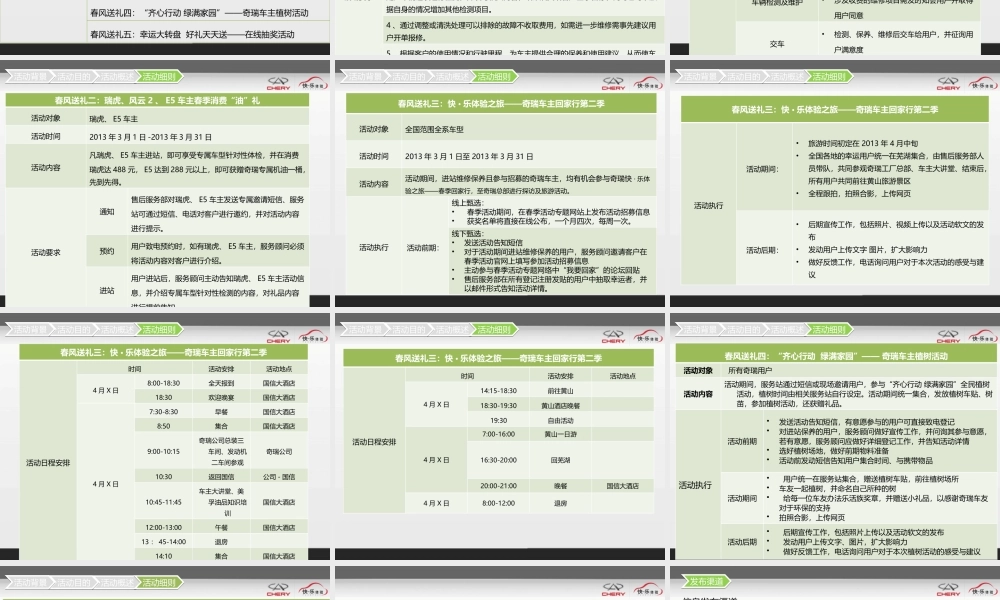Select the 活动背景 tab on the 春风送礼二 slide

click(x=30, y=77)
